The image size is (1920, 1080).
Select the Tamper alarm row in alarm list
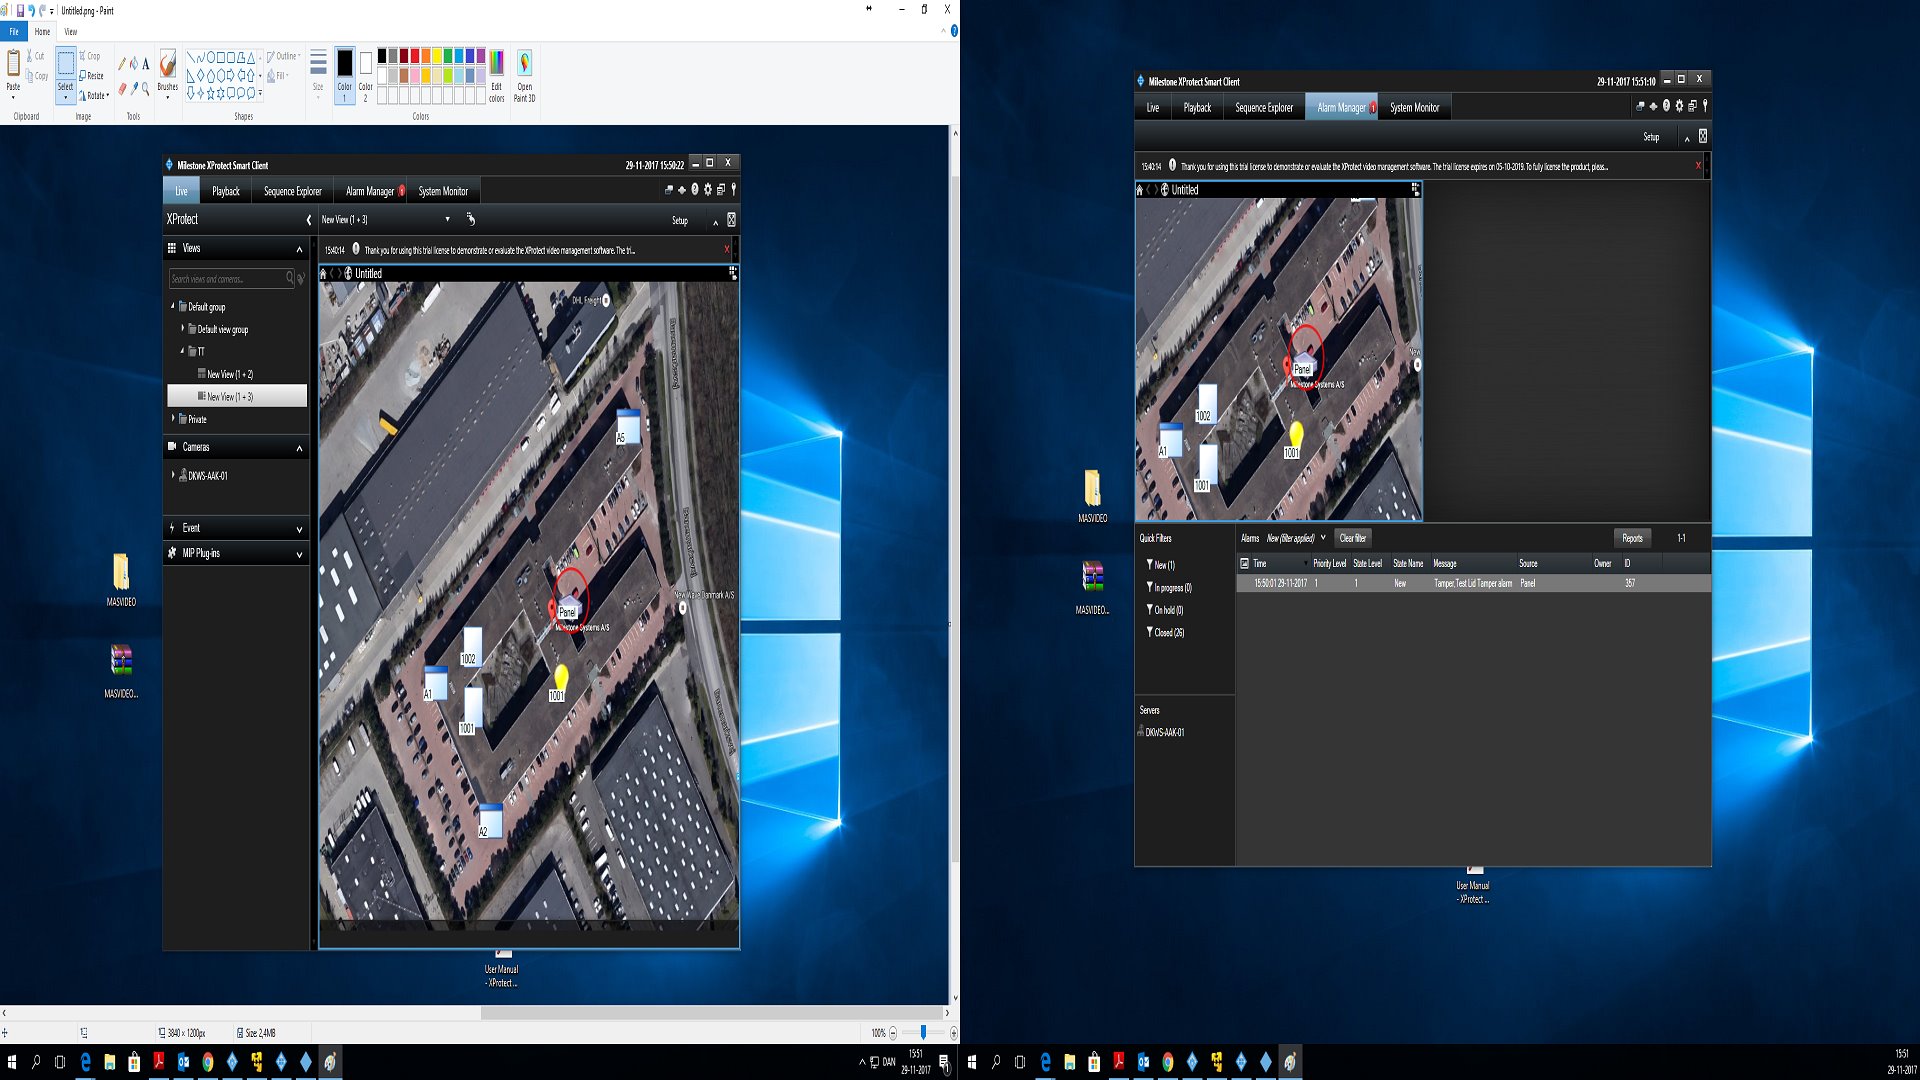point(1473,583)
